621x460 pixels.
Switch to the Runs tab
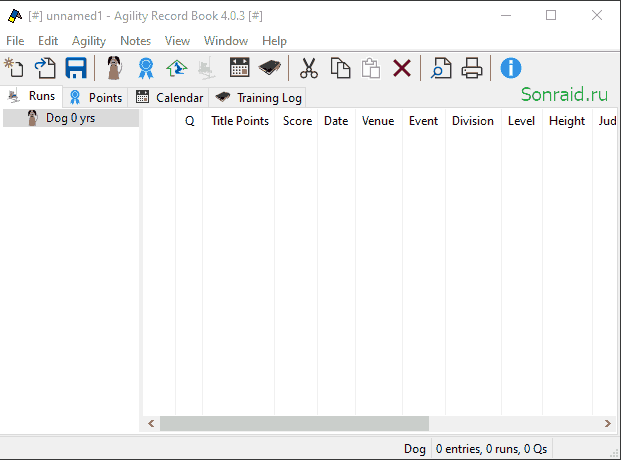32,96
